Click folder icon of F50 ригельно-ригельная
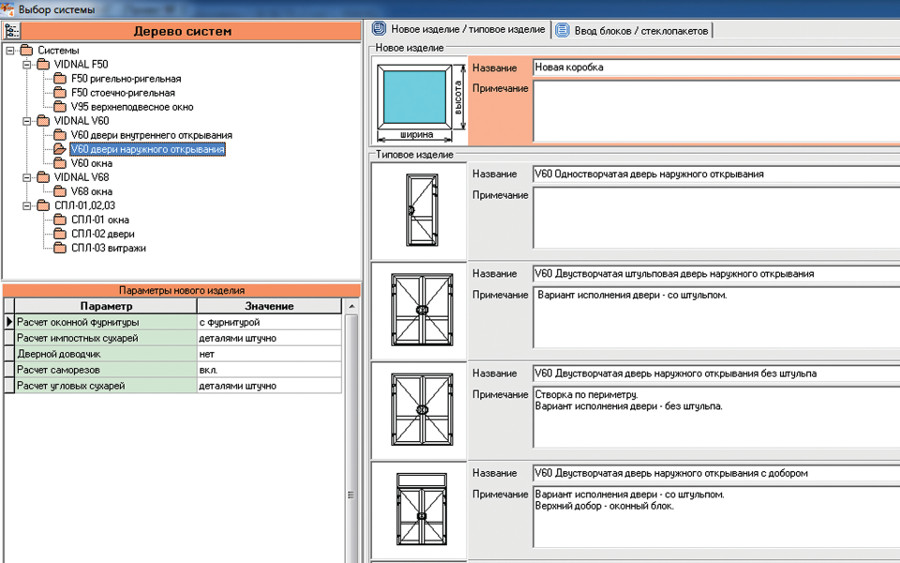 (60, 78)
